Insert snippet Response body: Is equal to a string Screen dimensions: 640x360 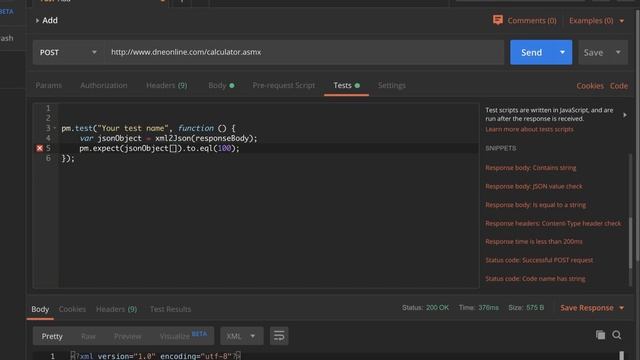(x=536, y=204)
